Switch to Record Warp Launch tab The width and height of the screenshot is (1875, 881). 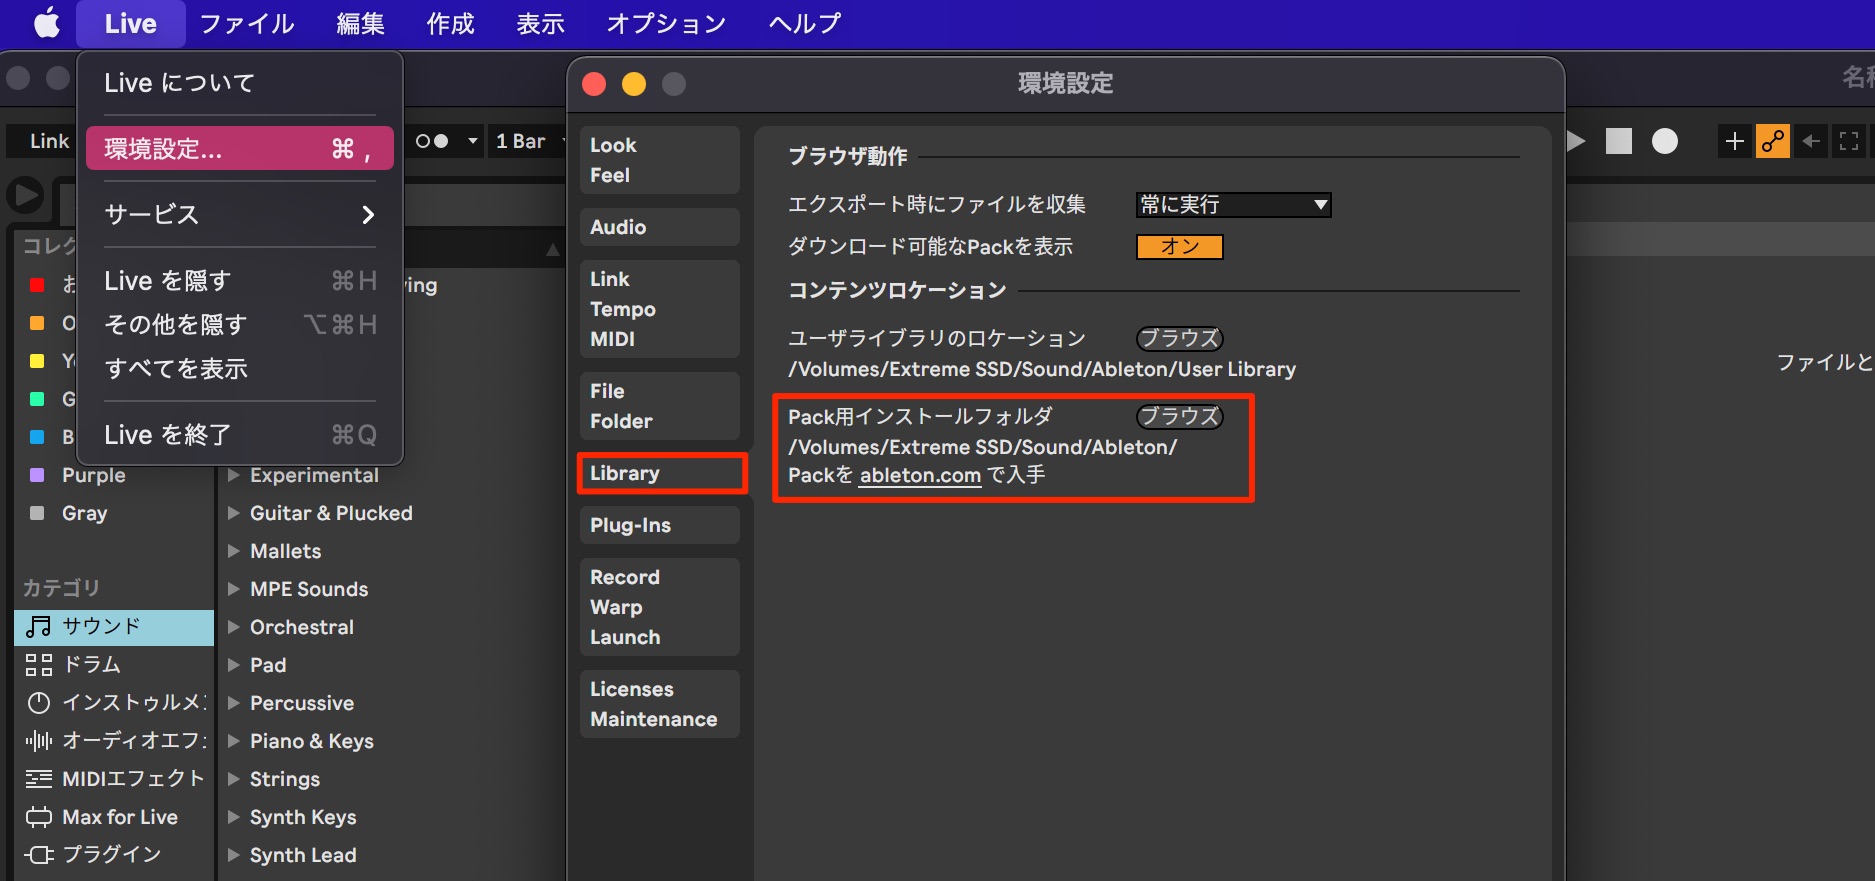click(659, 607)
